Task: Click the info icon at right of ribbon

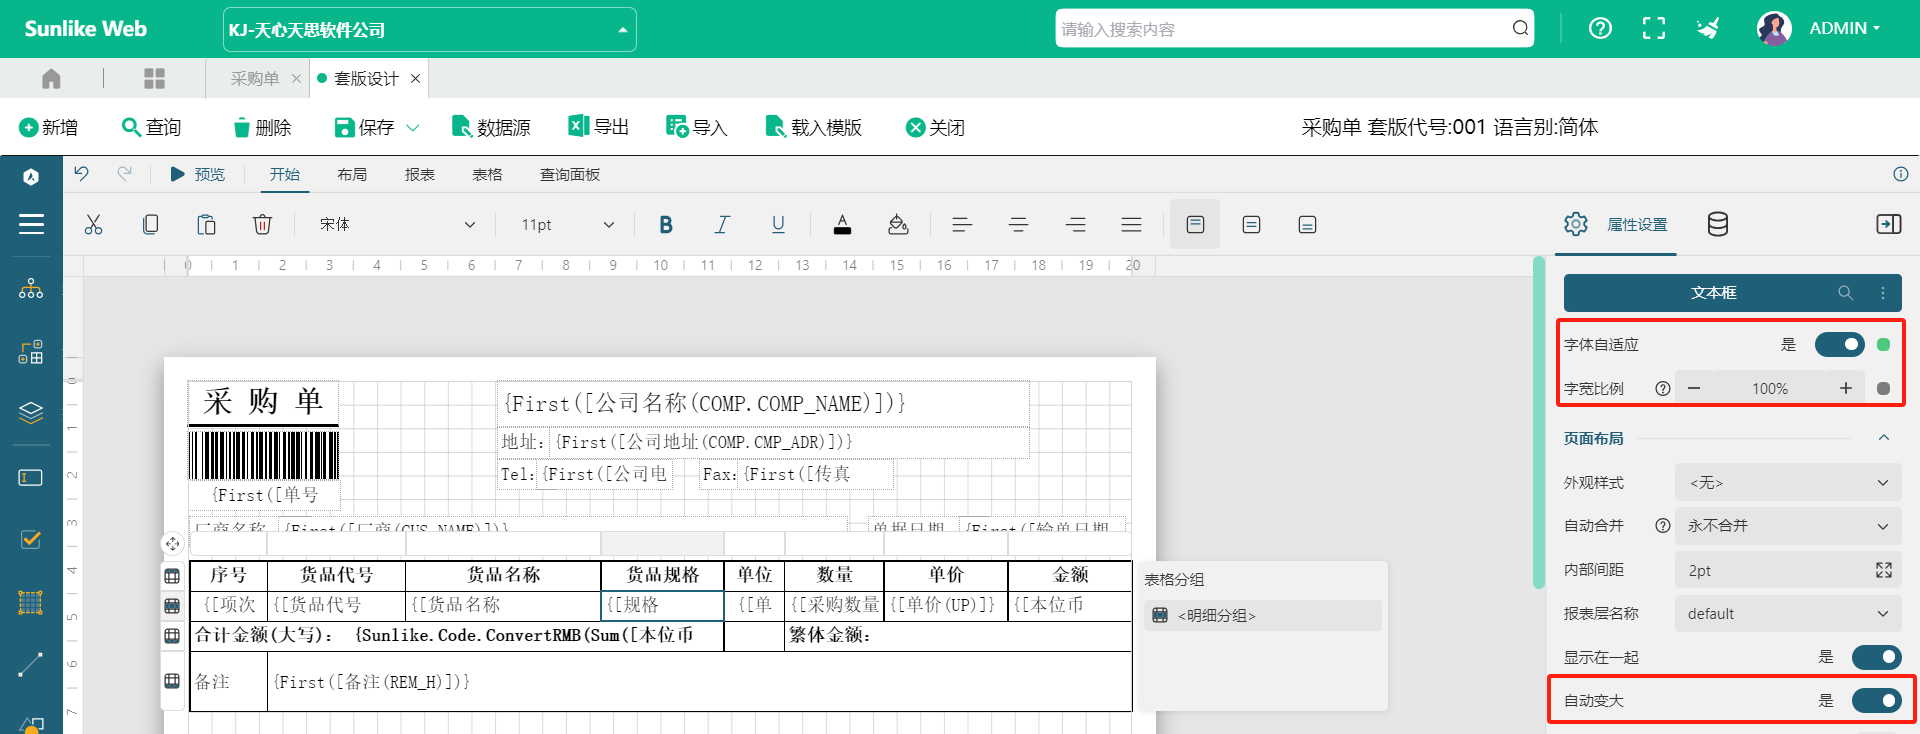Action: click(1900, 174)
